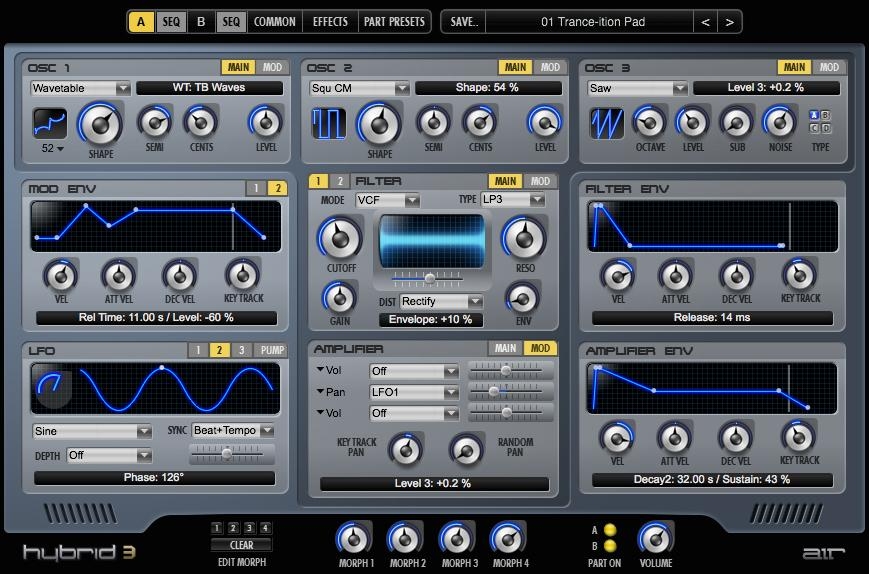Click the OSC 2 square waveform icon
The height and width of the screenshot is (574, 869).
click(x=328, y=124)
